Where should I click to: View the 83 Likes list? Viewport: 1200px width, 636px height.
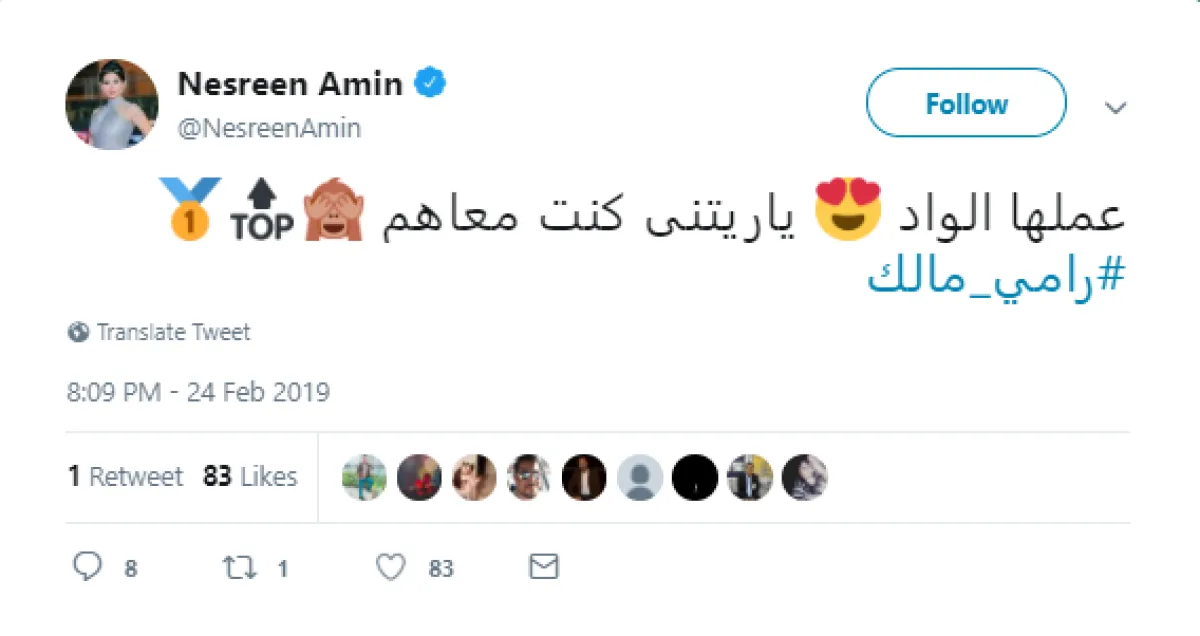250,477
